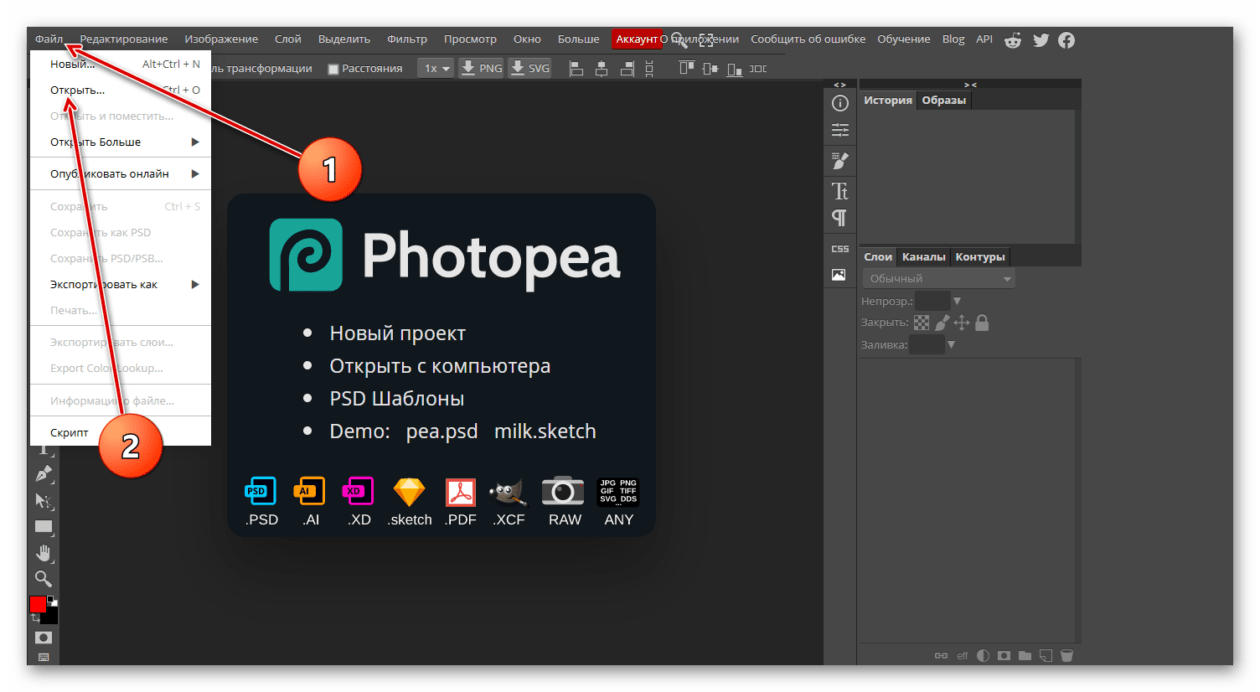
Task: Click the Новый проект link
Action: [398, 334]
